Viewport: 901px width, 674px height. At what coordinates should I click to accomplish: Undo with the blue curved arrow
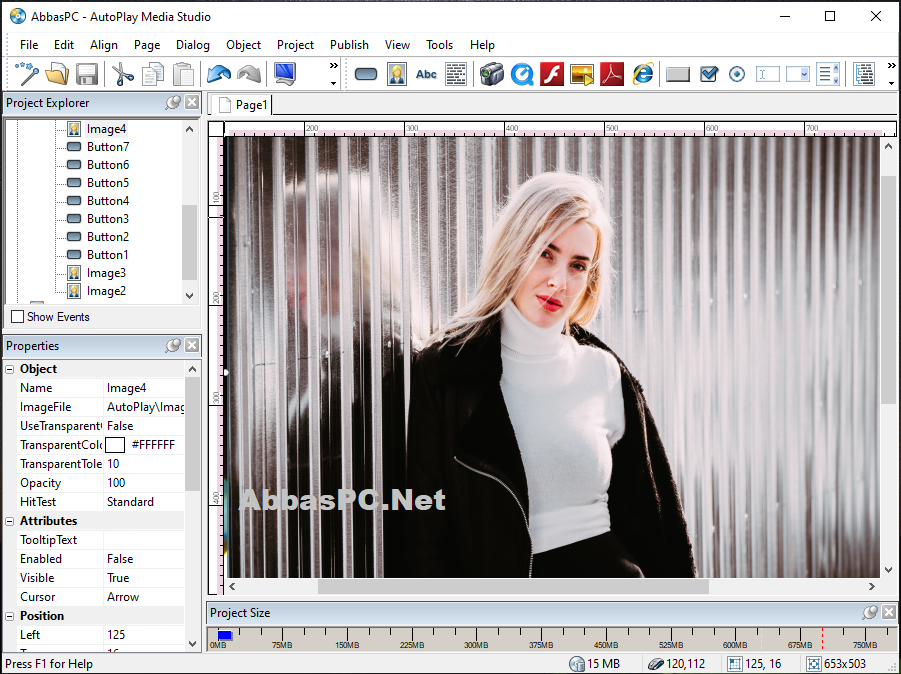click(219, 74)
